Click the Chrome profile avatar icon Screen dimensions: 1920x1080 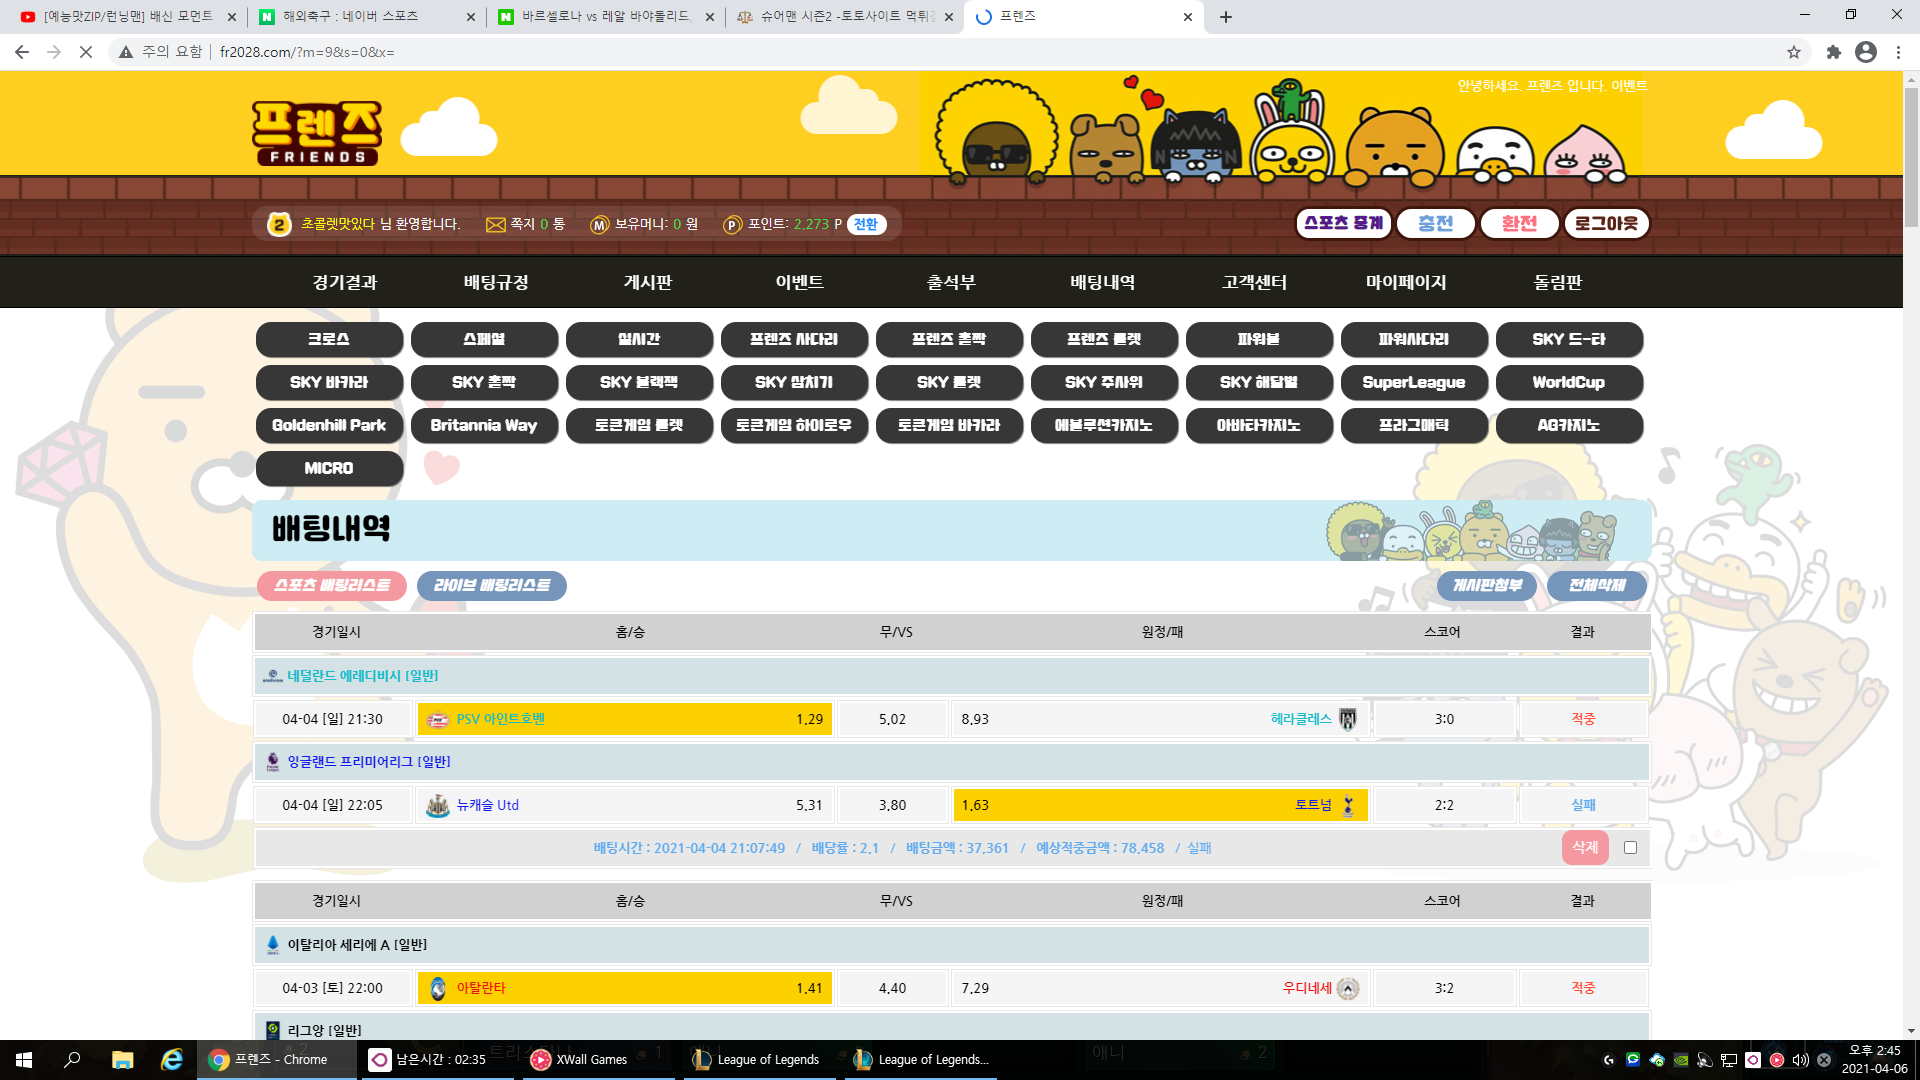[x=1866, y=52]
